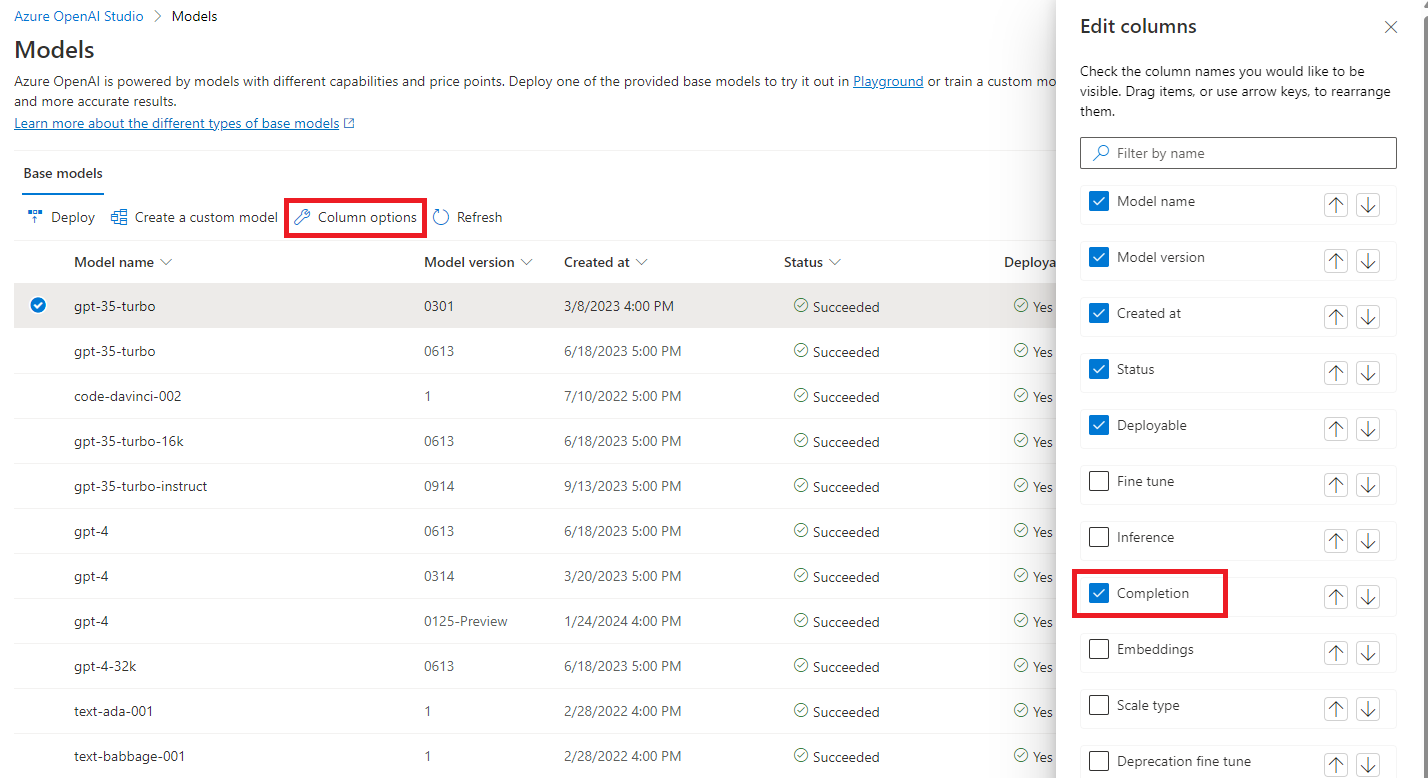The width and height of the screenshot is (1428, 778).
Task: Select the Base models tab
Action: pos(63,173)
